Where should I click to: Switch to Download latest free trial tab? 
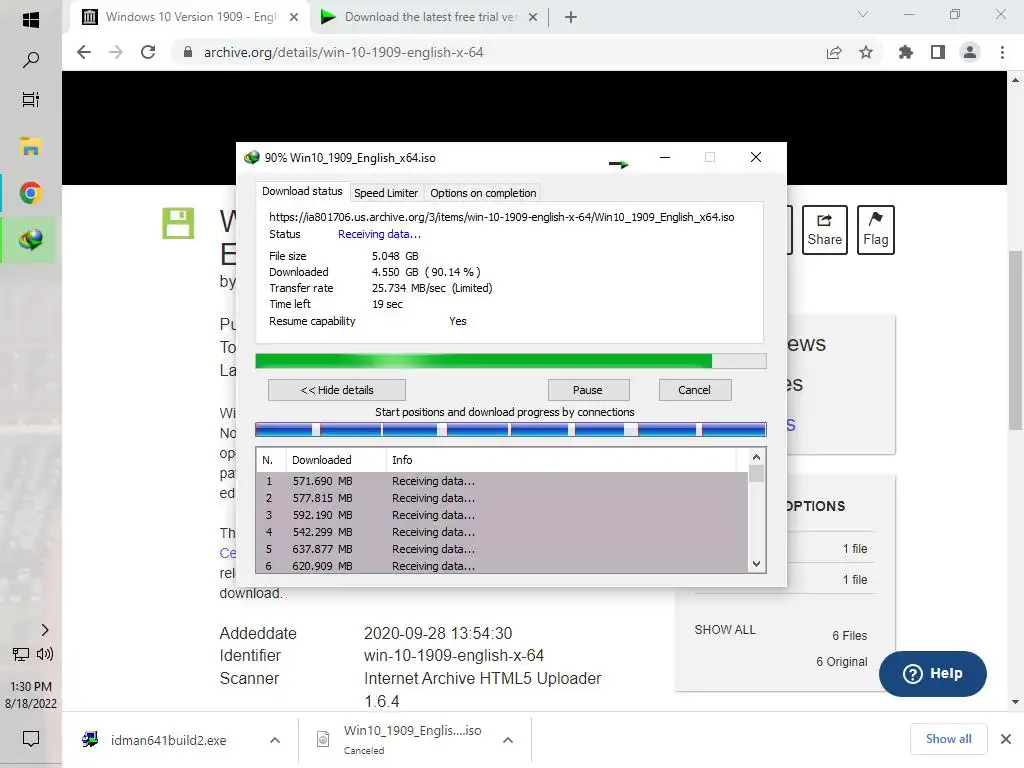coord(428,17)
